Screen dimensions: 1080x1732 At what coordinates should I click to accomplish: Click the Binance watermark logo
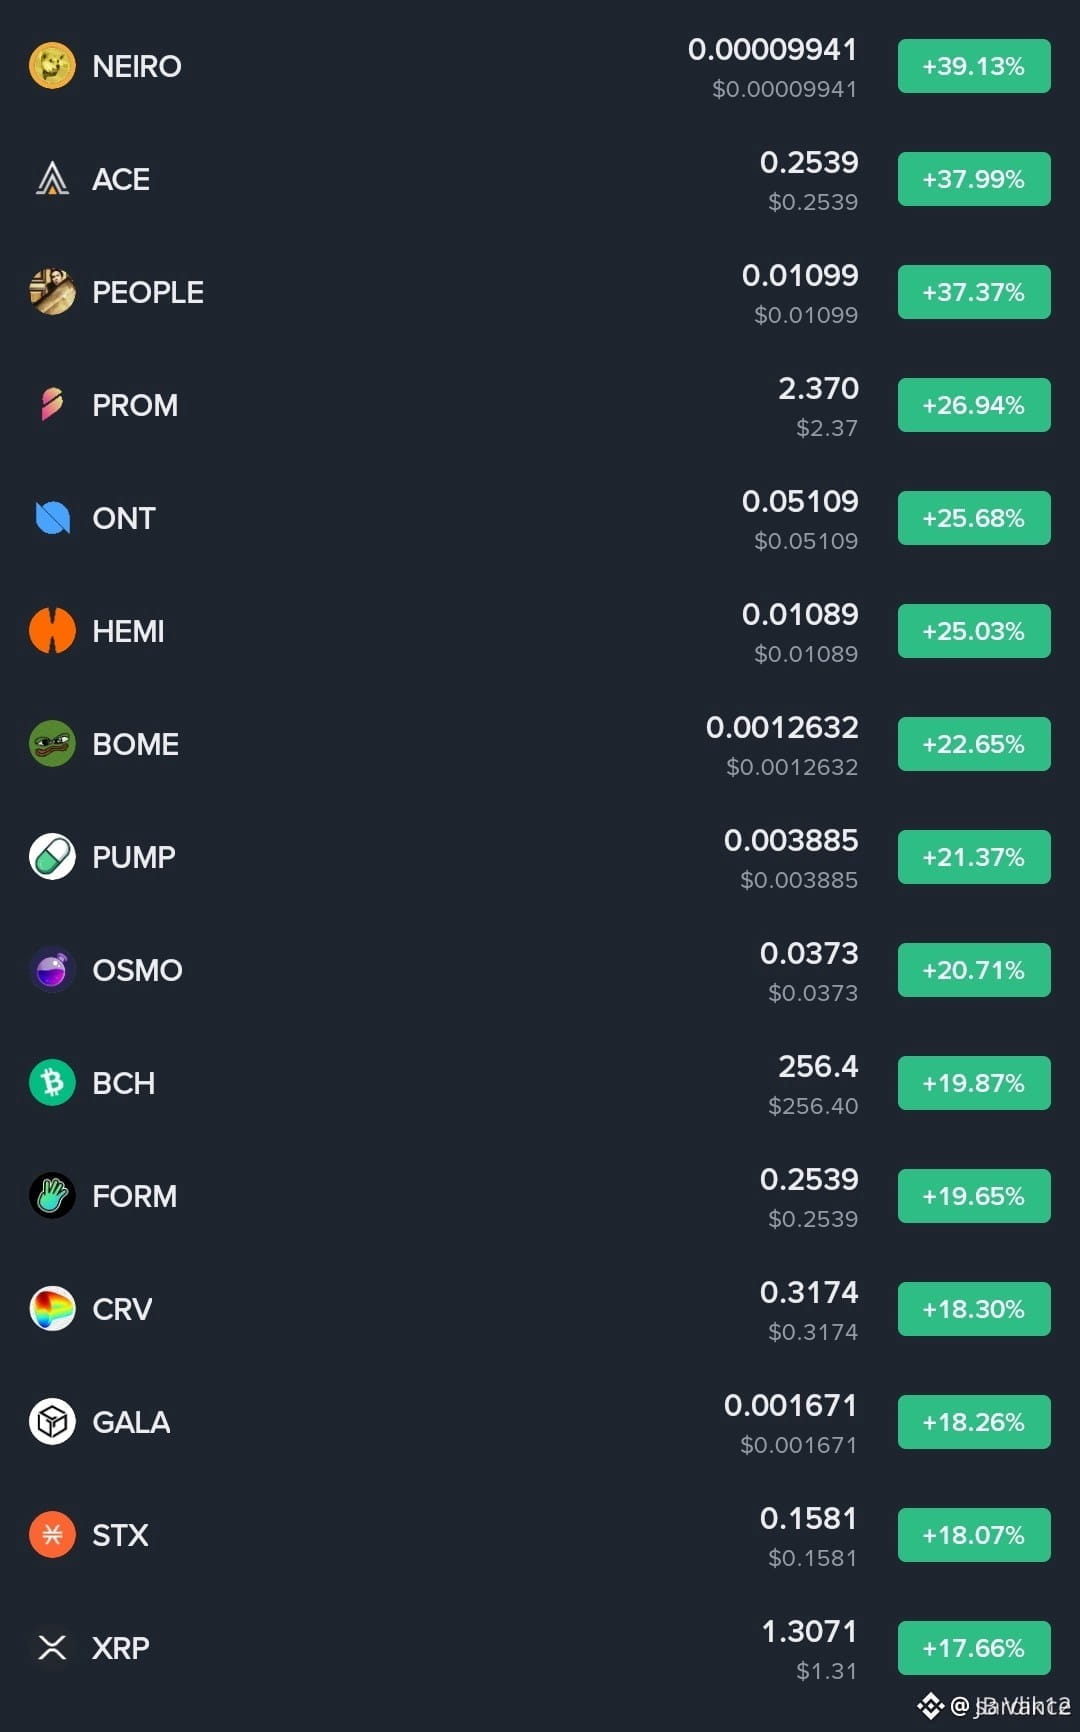(x=930, y=1706)
